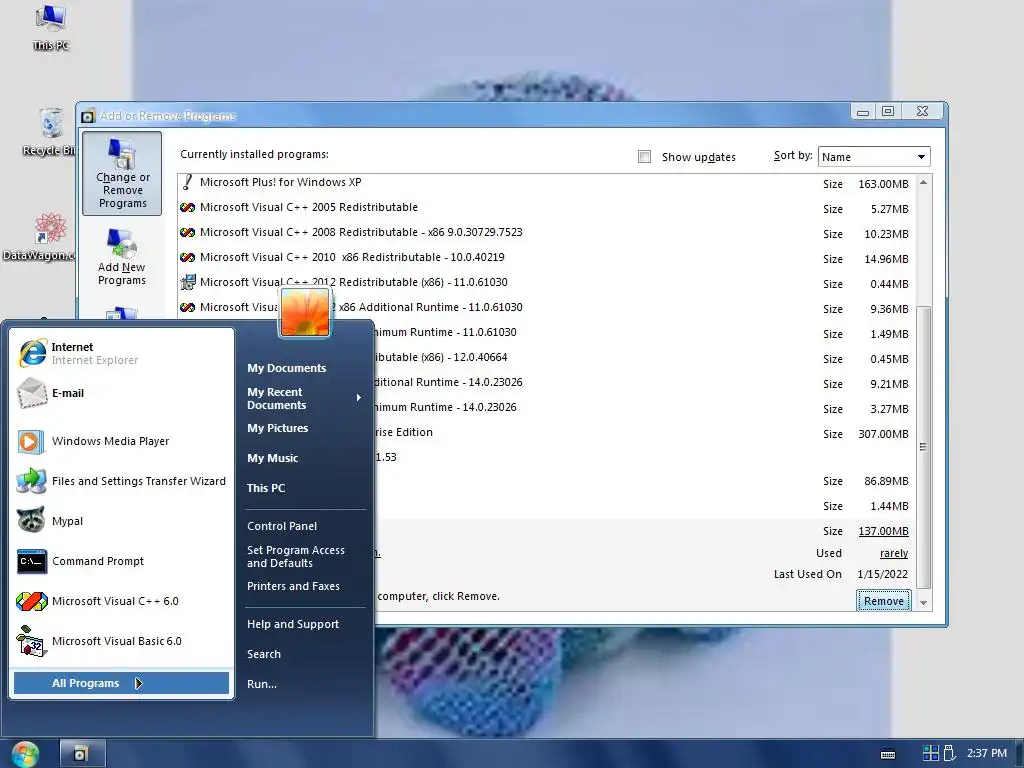Open the Run... dialog
This screenshot has width=1024, height=768.
tap(262, 684)
